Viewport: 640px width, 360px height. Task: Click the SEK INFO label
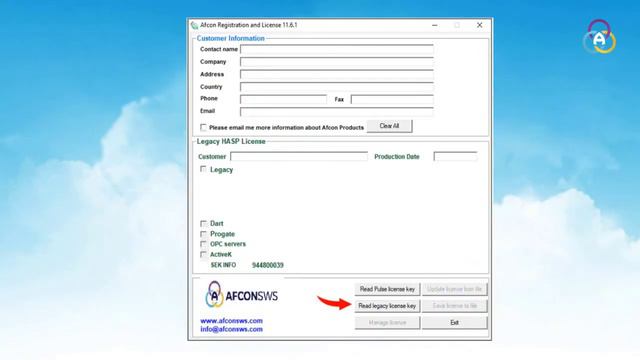[223, 265]
